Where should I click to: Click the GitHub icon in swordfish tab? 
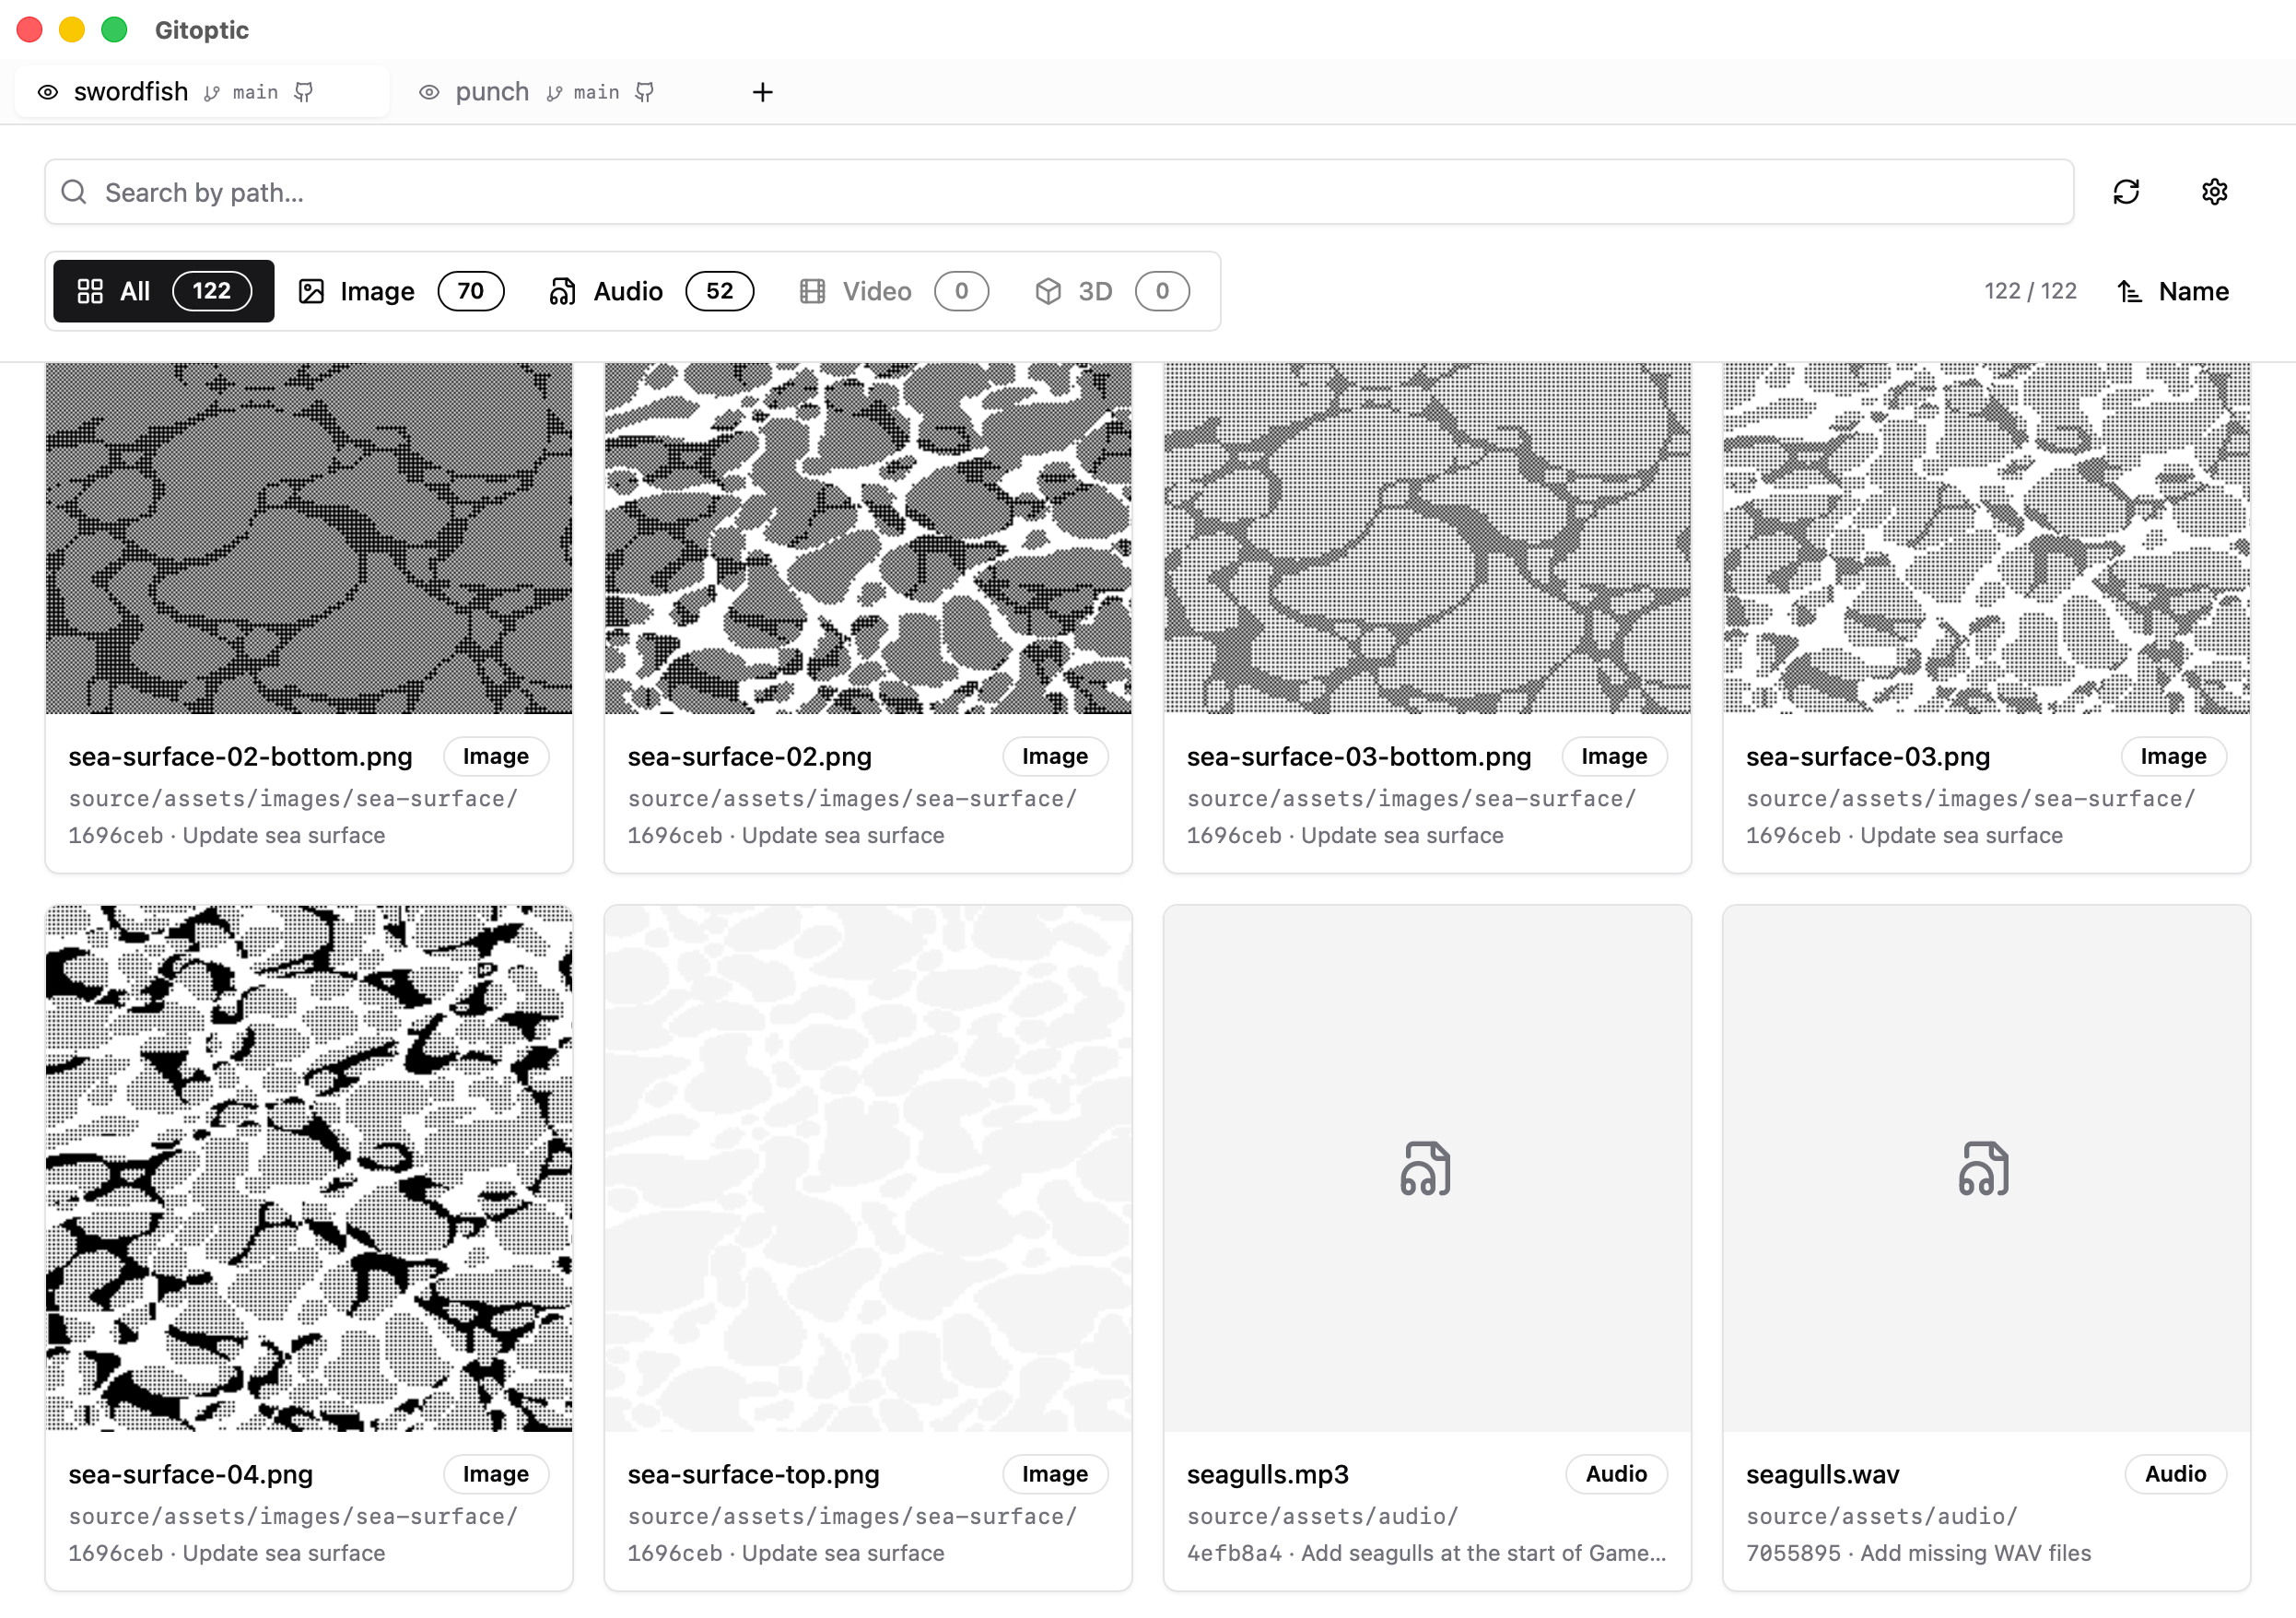[x=304, y=92]
